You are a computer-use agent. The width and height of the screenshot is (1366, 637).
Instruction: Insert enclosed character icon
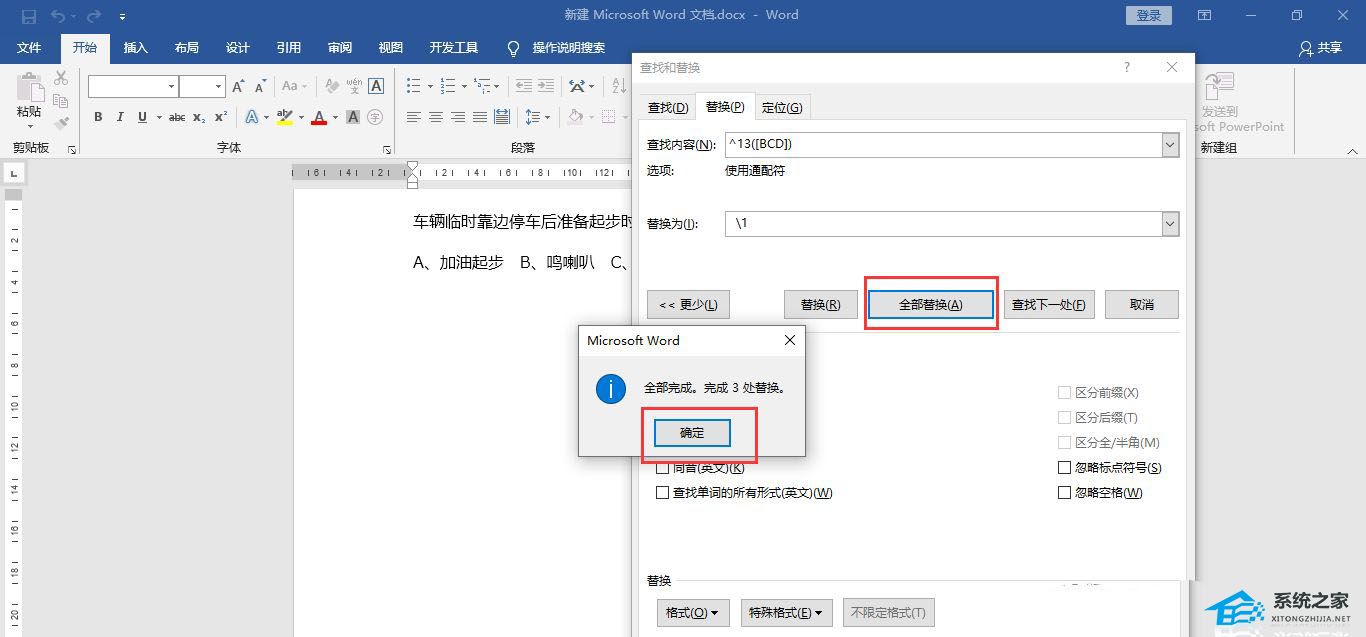coord(375,117)
